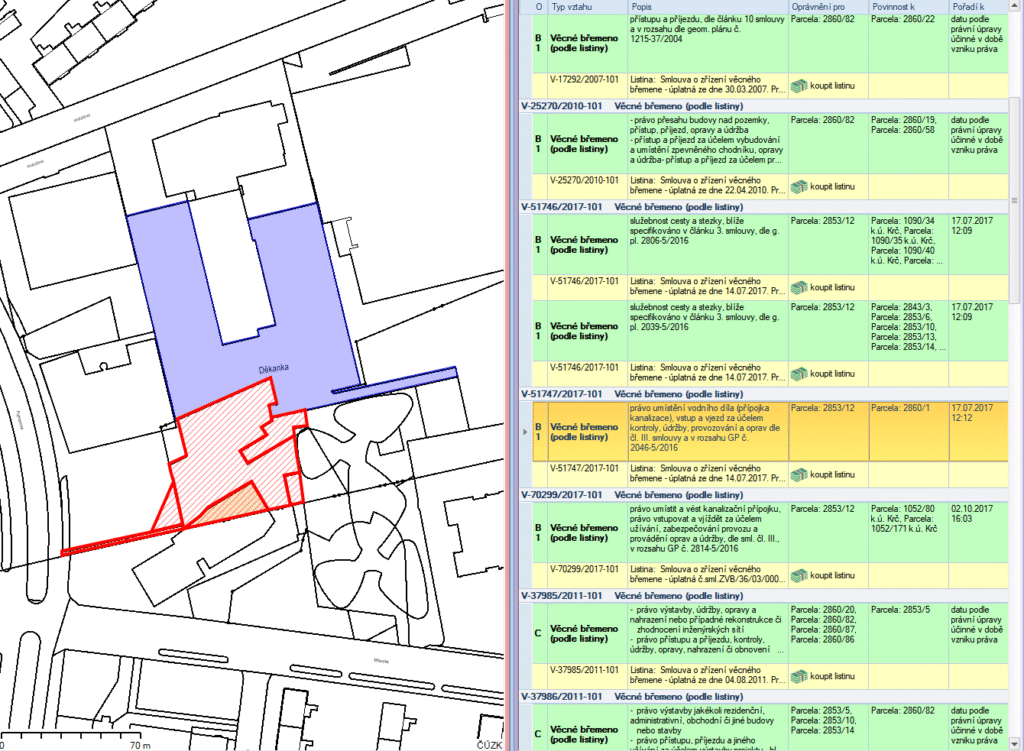Buy the document for V-70299/2017-101
Screen dimensions: 1024x751
coord(799,576)
